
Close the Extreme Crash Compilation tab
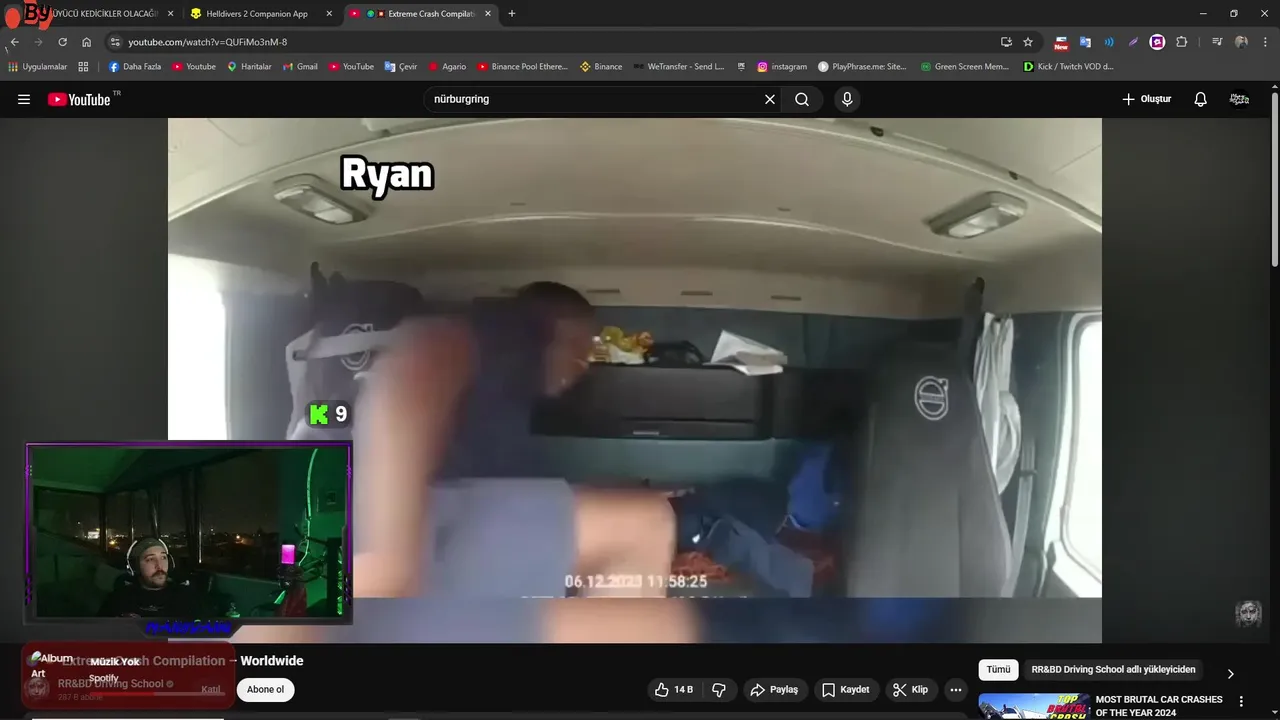pyautogui.click(x=488, y=14)
